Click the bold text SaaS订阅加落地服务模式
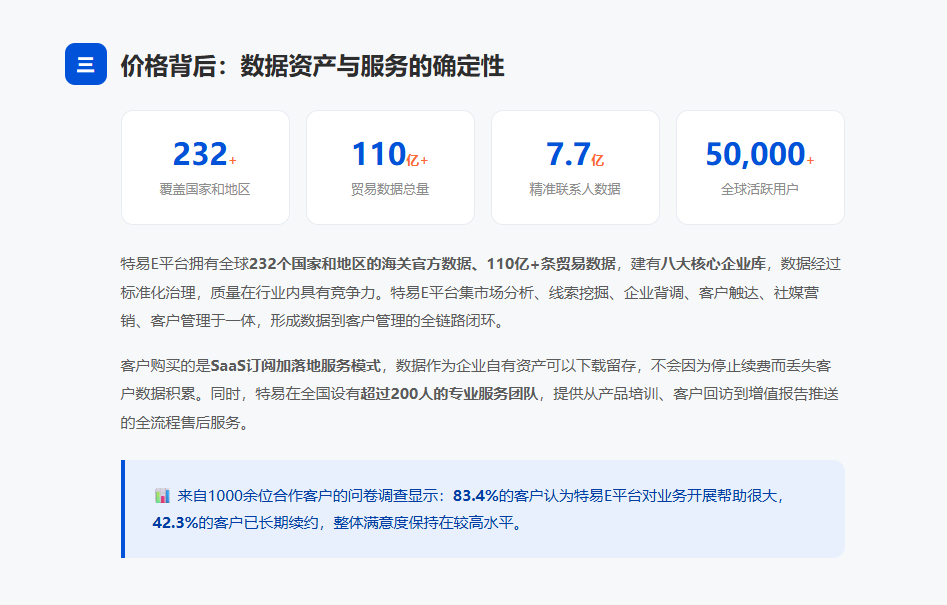Screen dimensions: 947x605 (296, 366)
